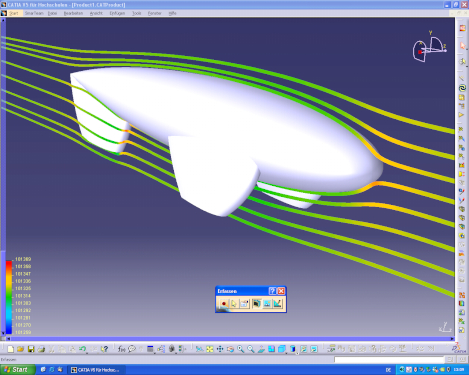
Task: Open the formula f(x) tool
Action: (121, 349)
